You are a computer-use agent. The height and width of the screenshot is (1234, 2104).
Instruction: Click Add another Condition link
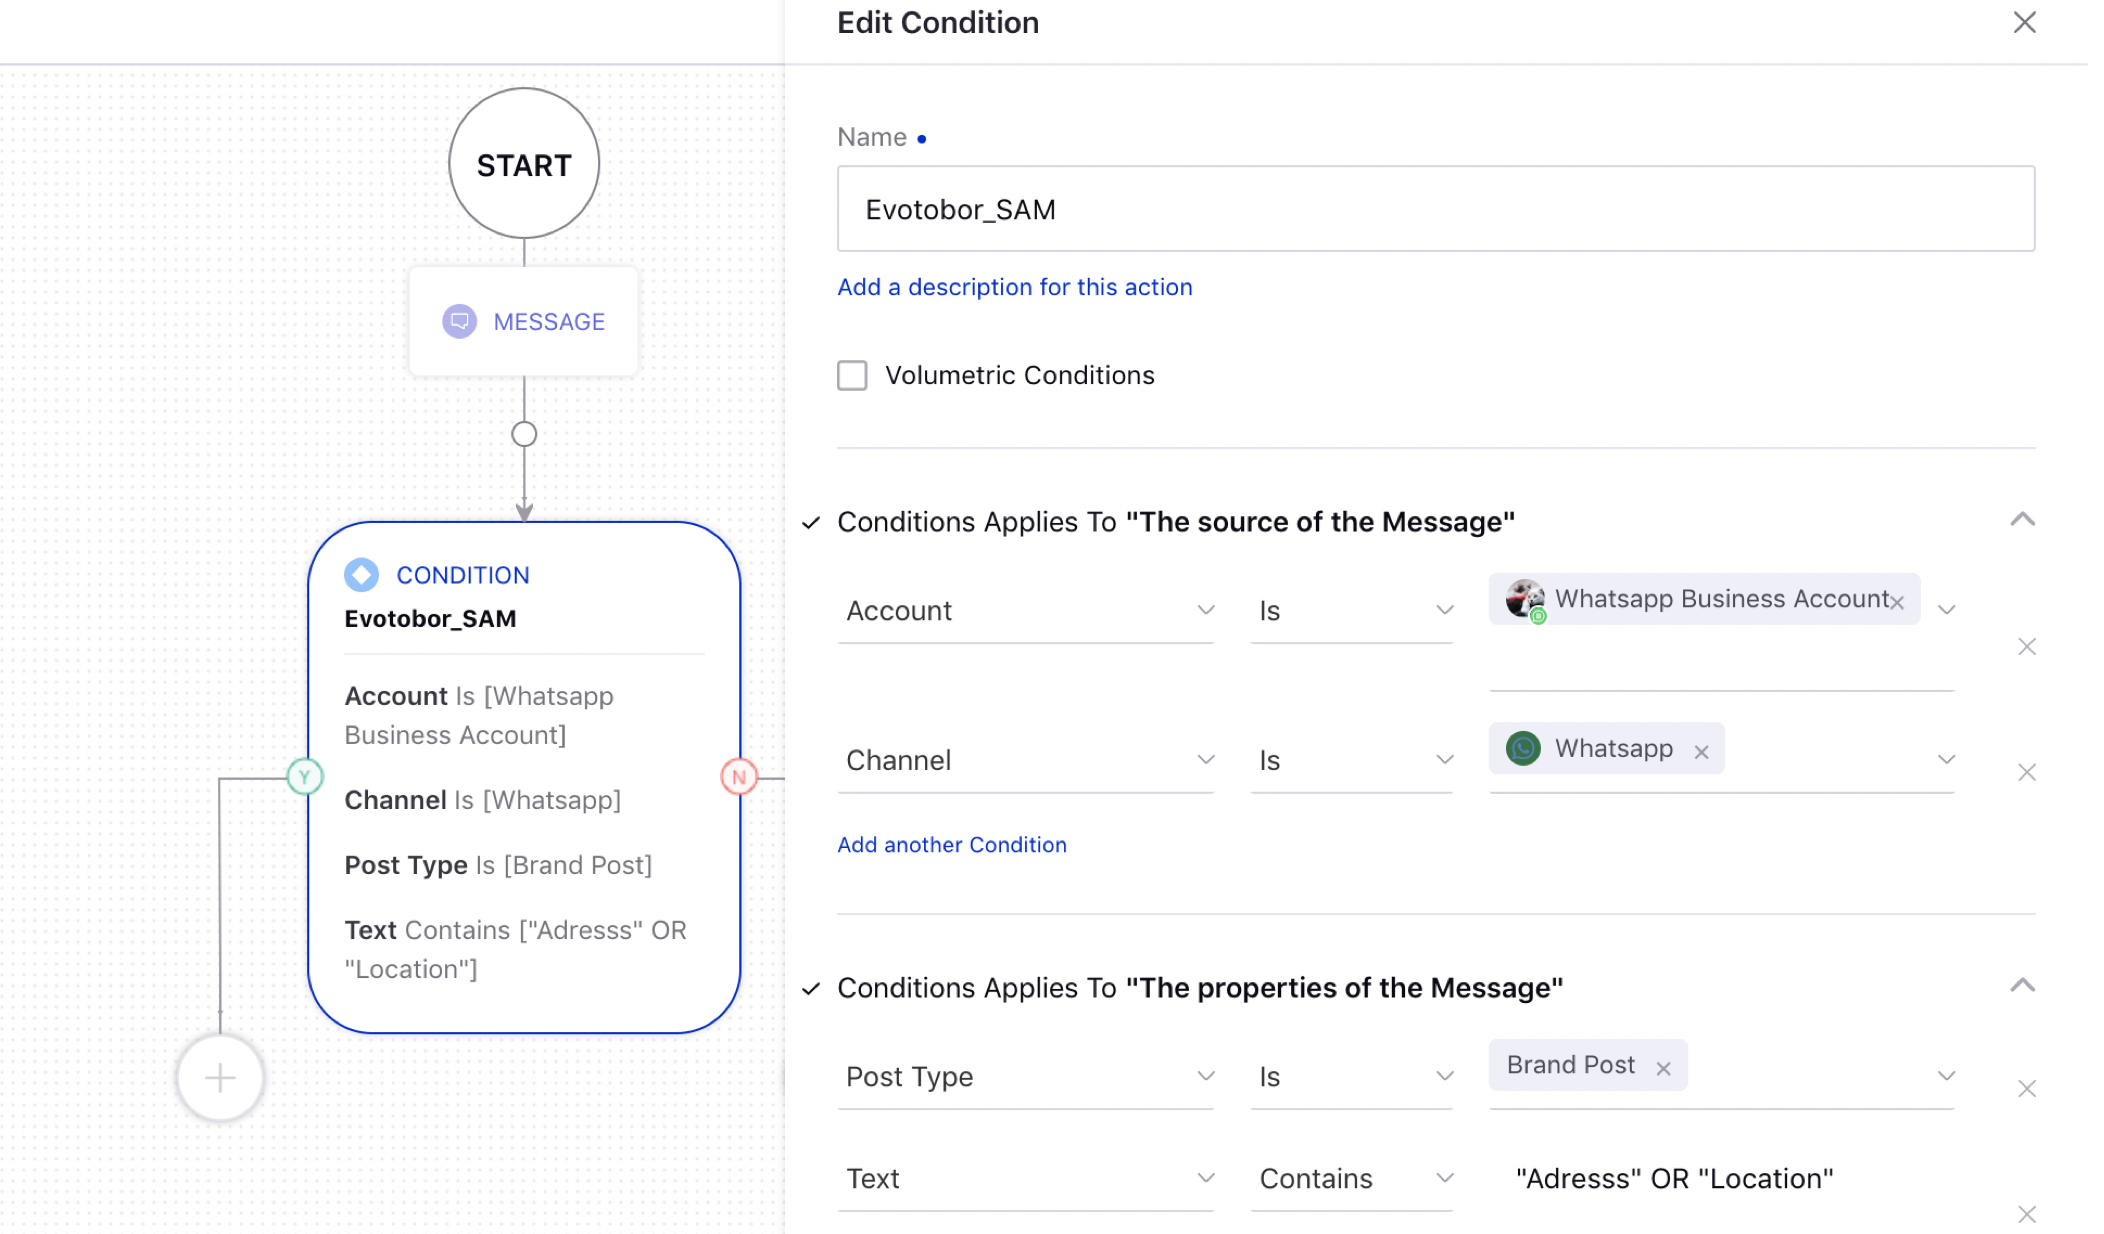coord(950,843)
